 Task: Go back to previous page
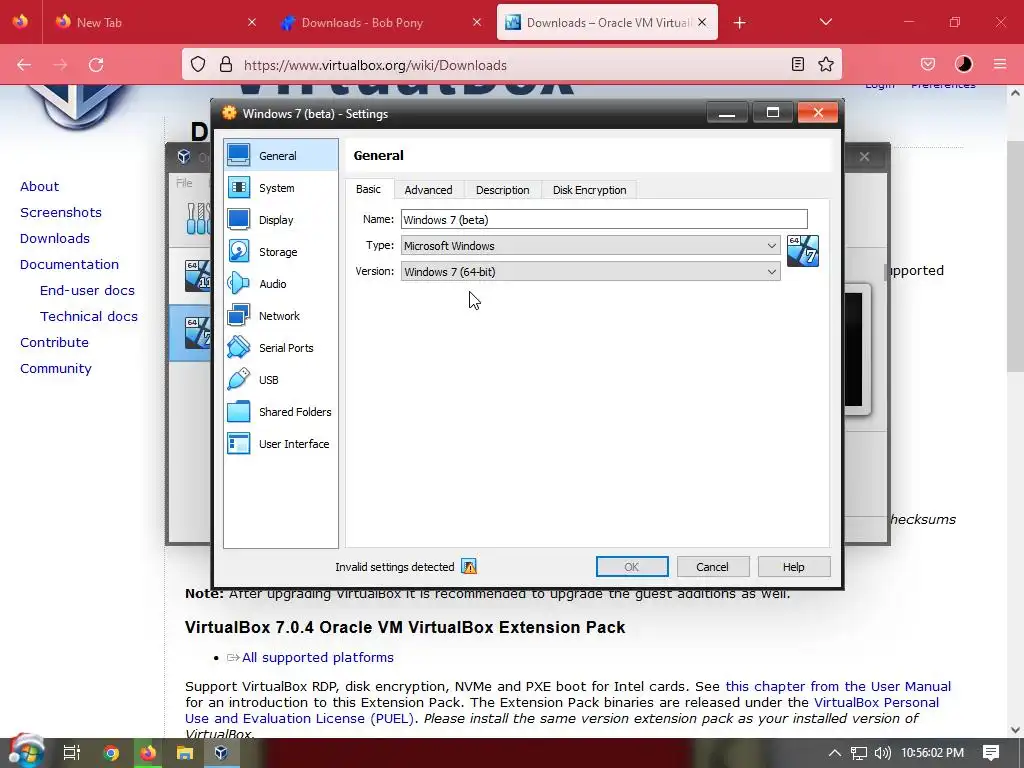[24, 64]
